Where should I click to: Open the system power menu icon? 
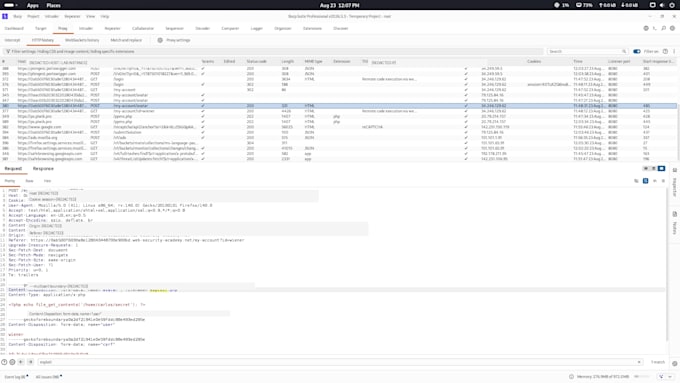click(672, 5)
